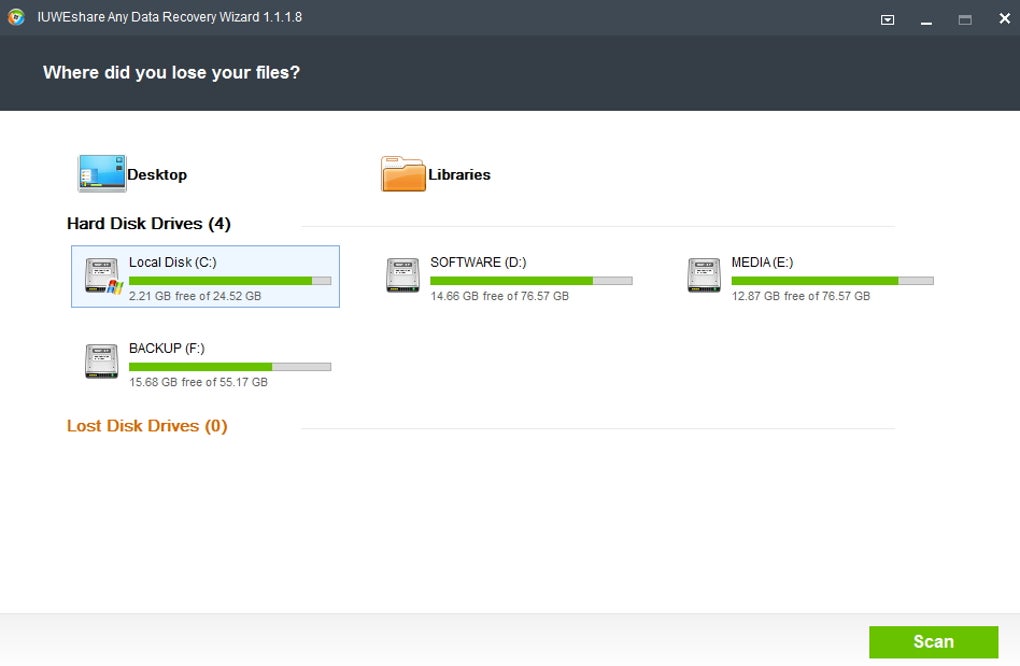Start scanning with the Scan button

tap(933, 642)
